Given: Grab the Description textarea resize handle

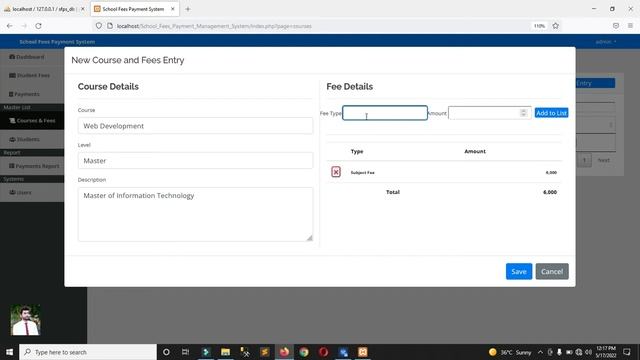Looking at the screenshot, I should click(x=309, y=238).
